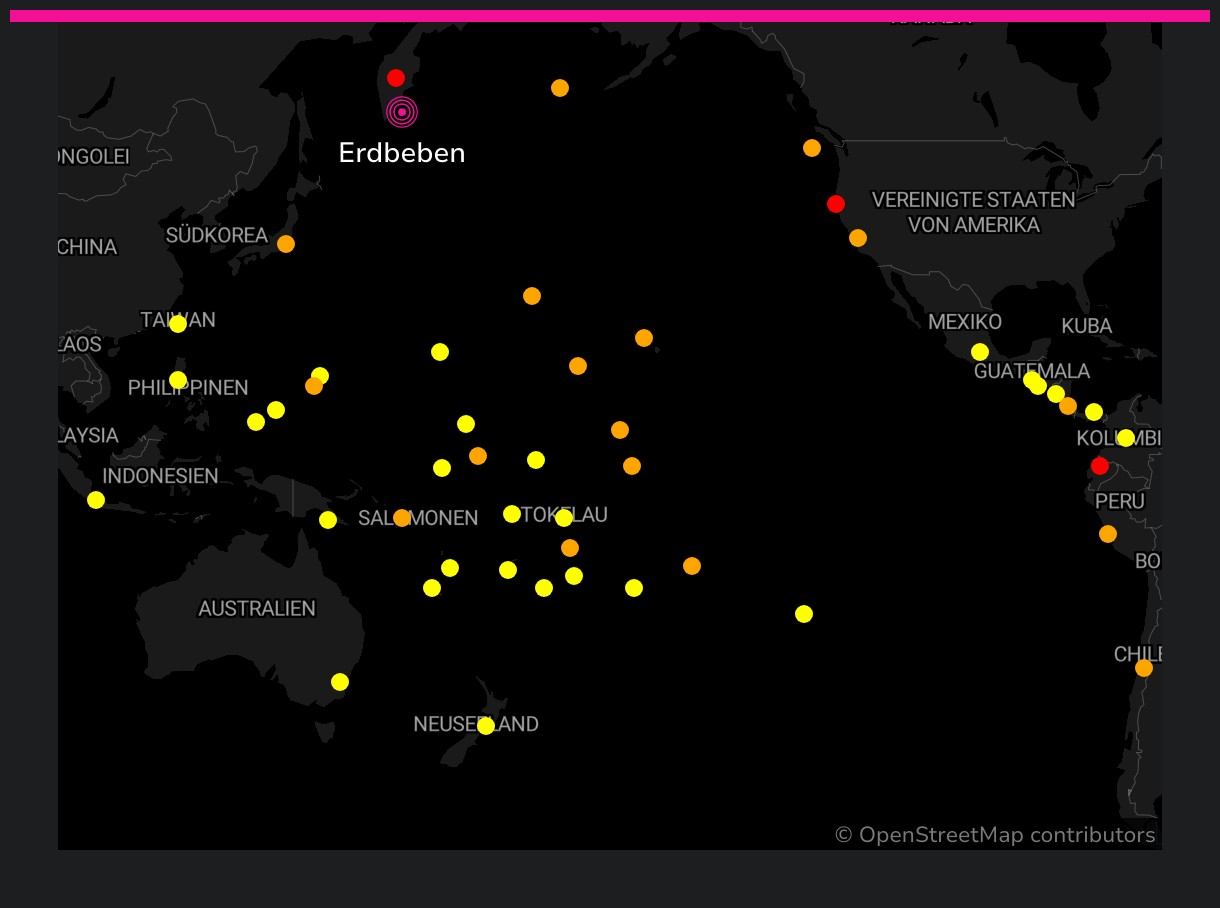1220x908 pixels.
Task: Click the orange marker east of Südkorea
Action: 286,244
